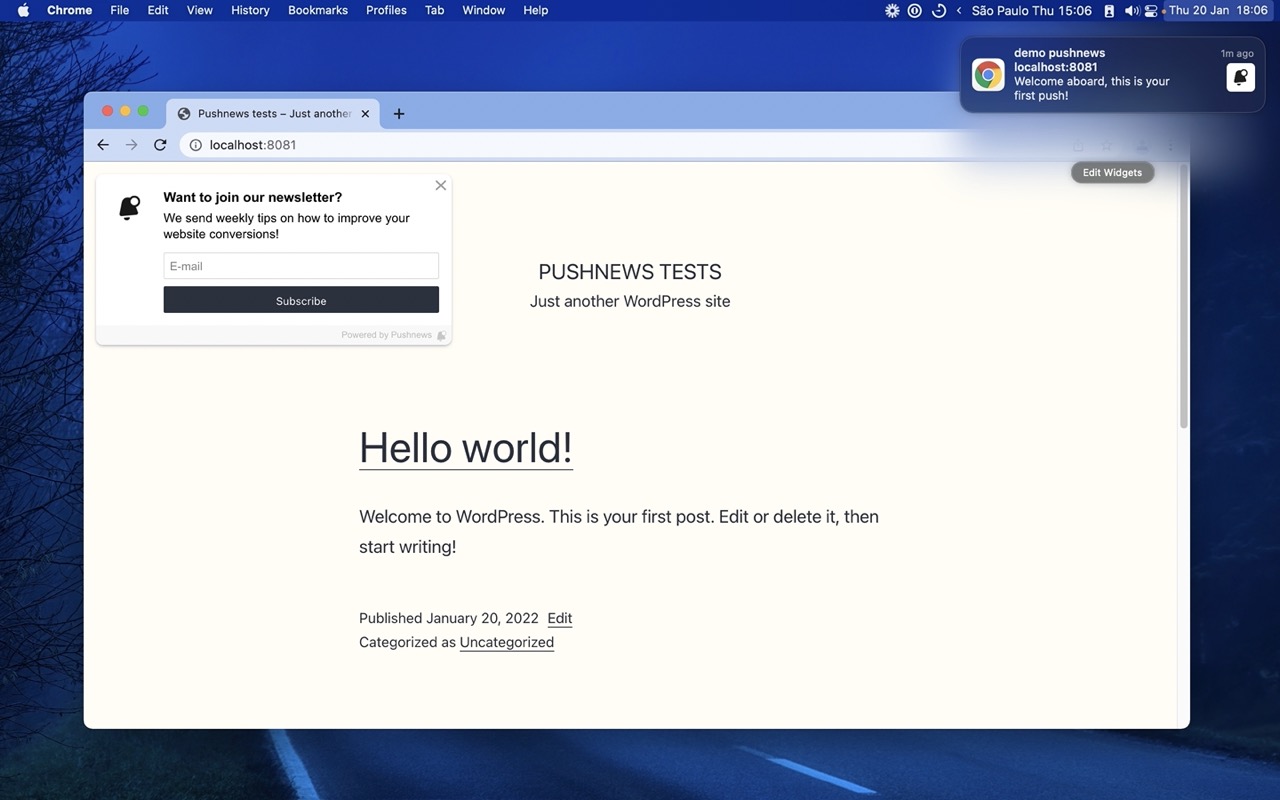Screen dimensions: 1280x800
Task: Open the Hello world! post link
Action: (x=466, y=448)
